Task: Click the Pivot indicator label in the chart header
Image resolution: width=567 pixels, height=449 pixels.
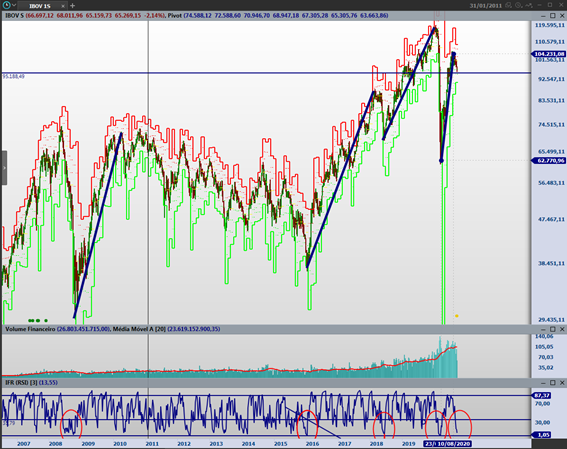Action: [175, 16]
